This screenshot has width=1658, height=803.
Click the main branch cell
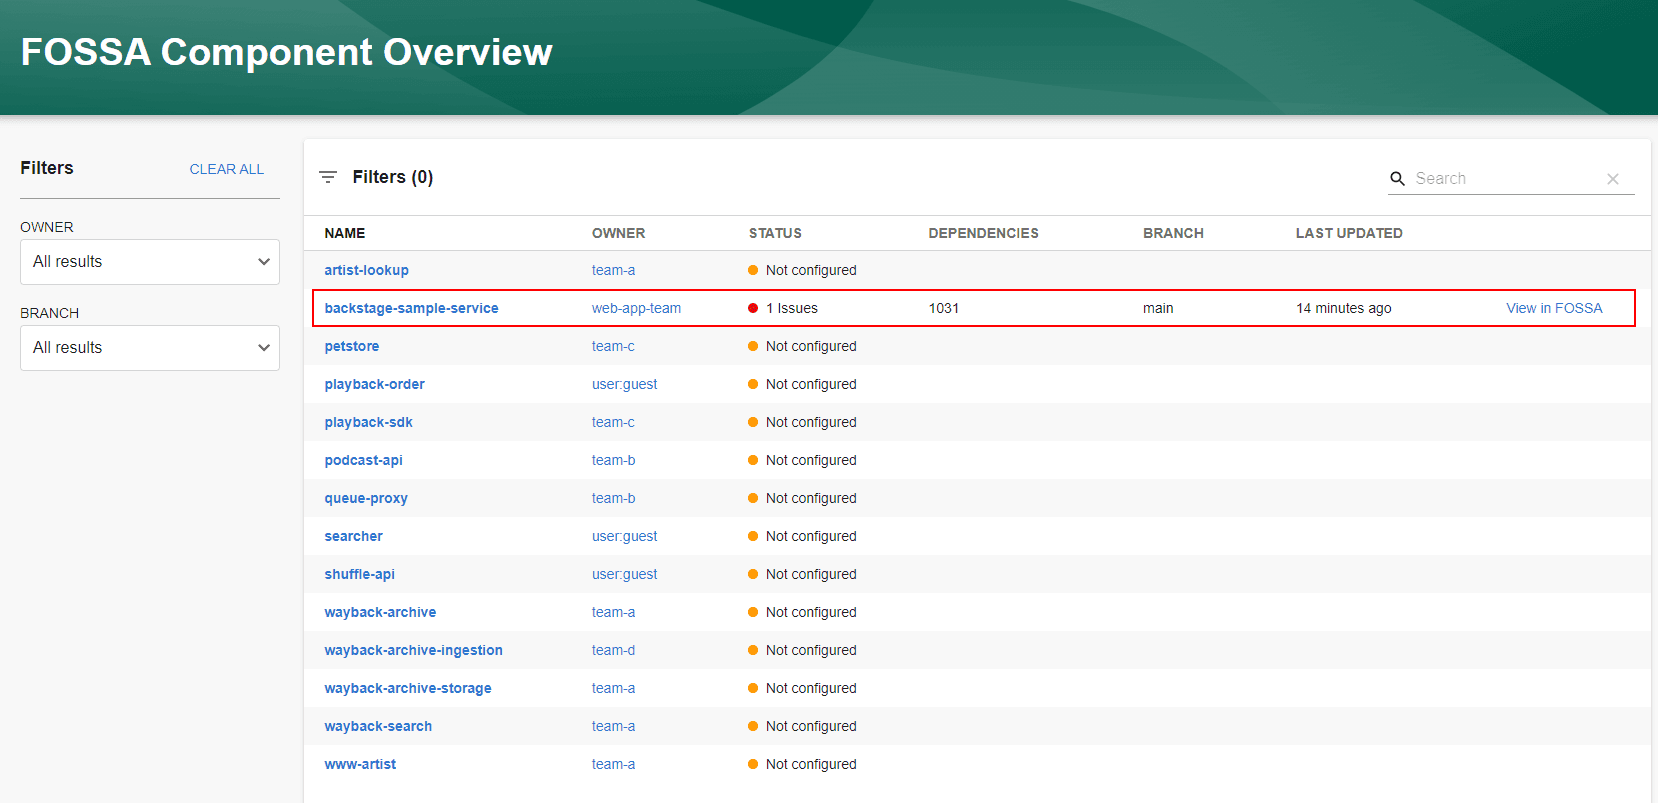pos(1158,308)
